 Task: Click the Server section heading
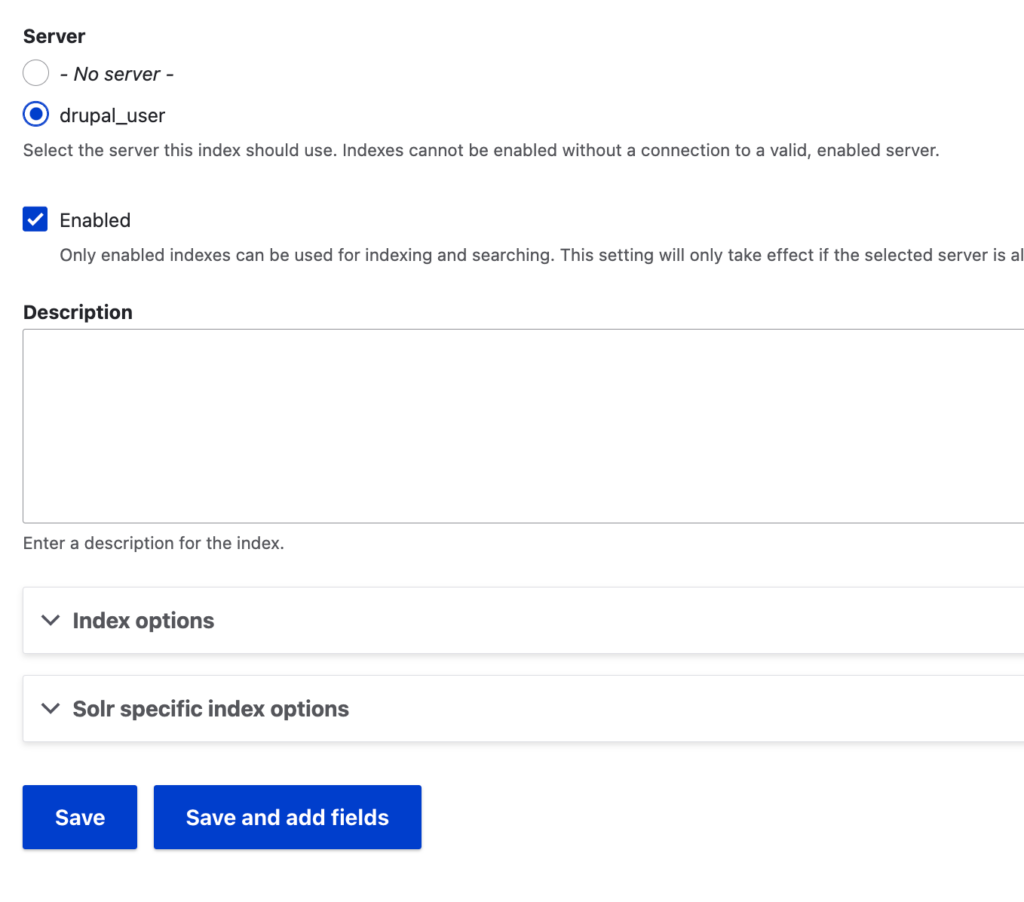point(54,36)
